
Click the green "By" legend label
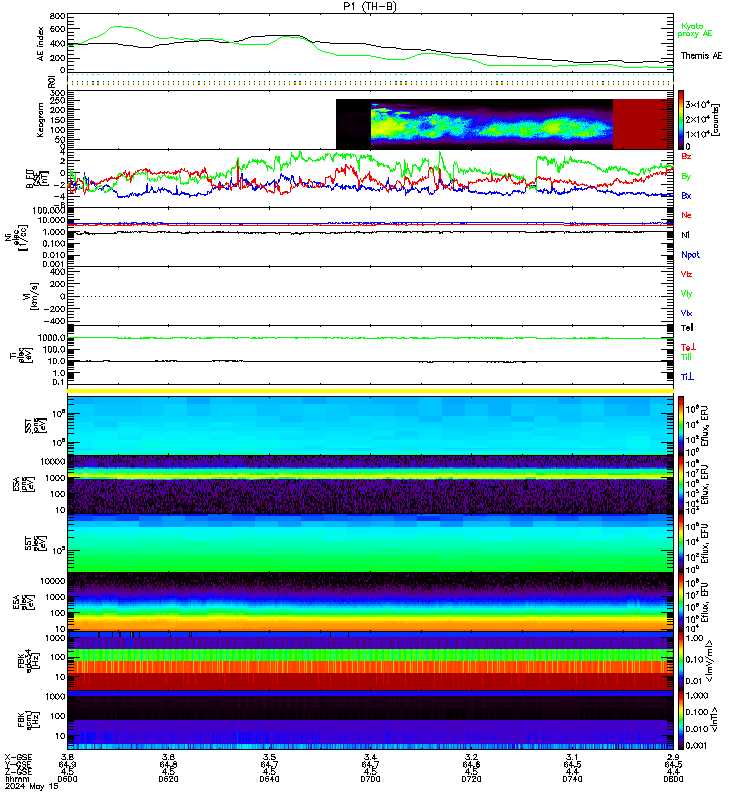click(686, 177)
